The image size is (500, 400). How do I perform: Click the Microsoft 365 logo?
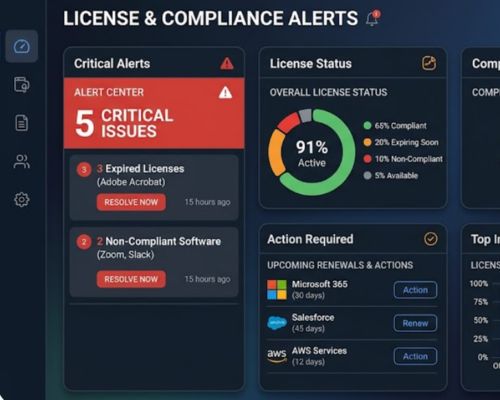coord(277,289)
